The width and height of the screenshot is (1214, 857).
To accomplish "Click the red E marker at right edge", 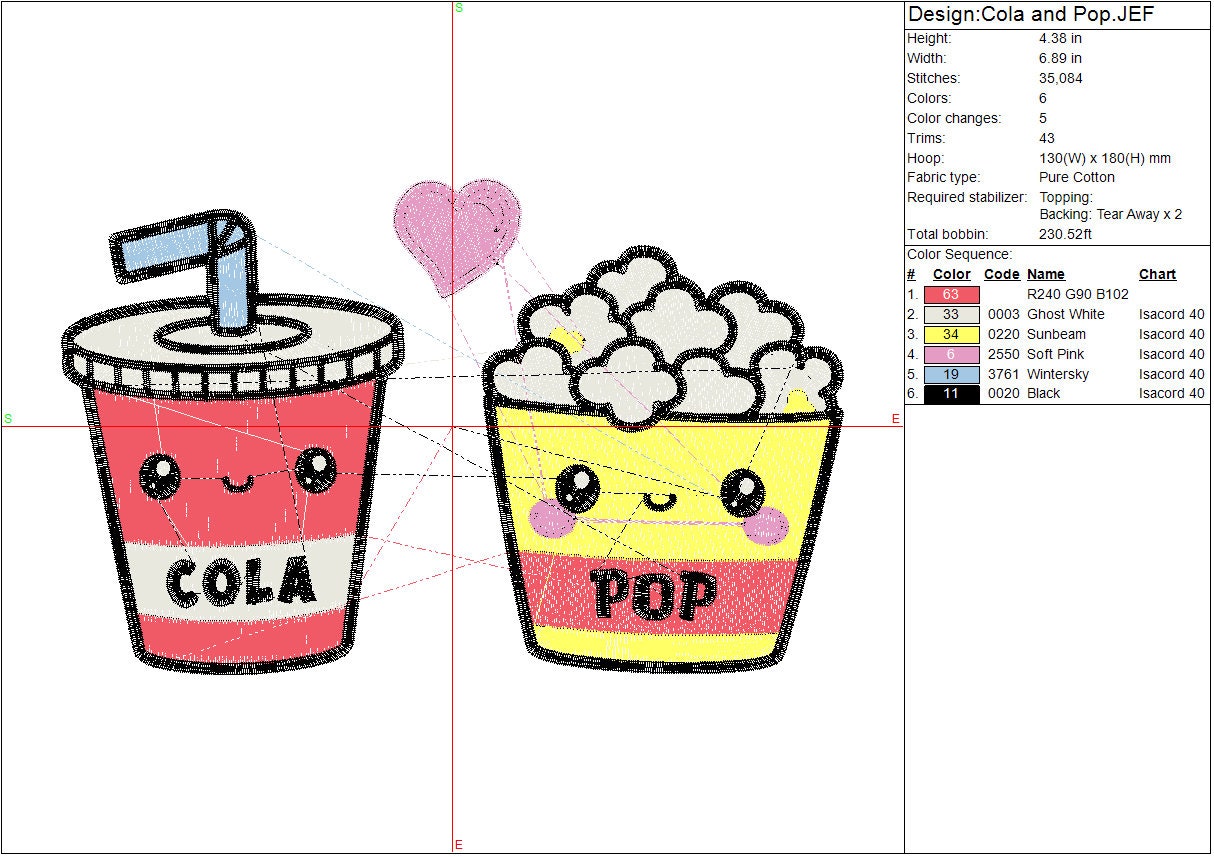I will [896, 419].
